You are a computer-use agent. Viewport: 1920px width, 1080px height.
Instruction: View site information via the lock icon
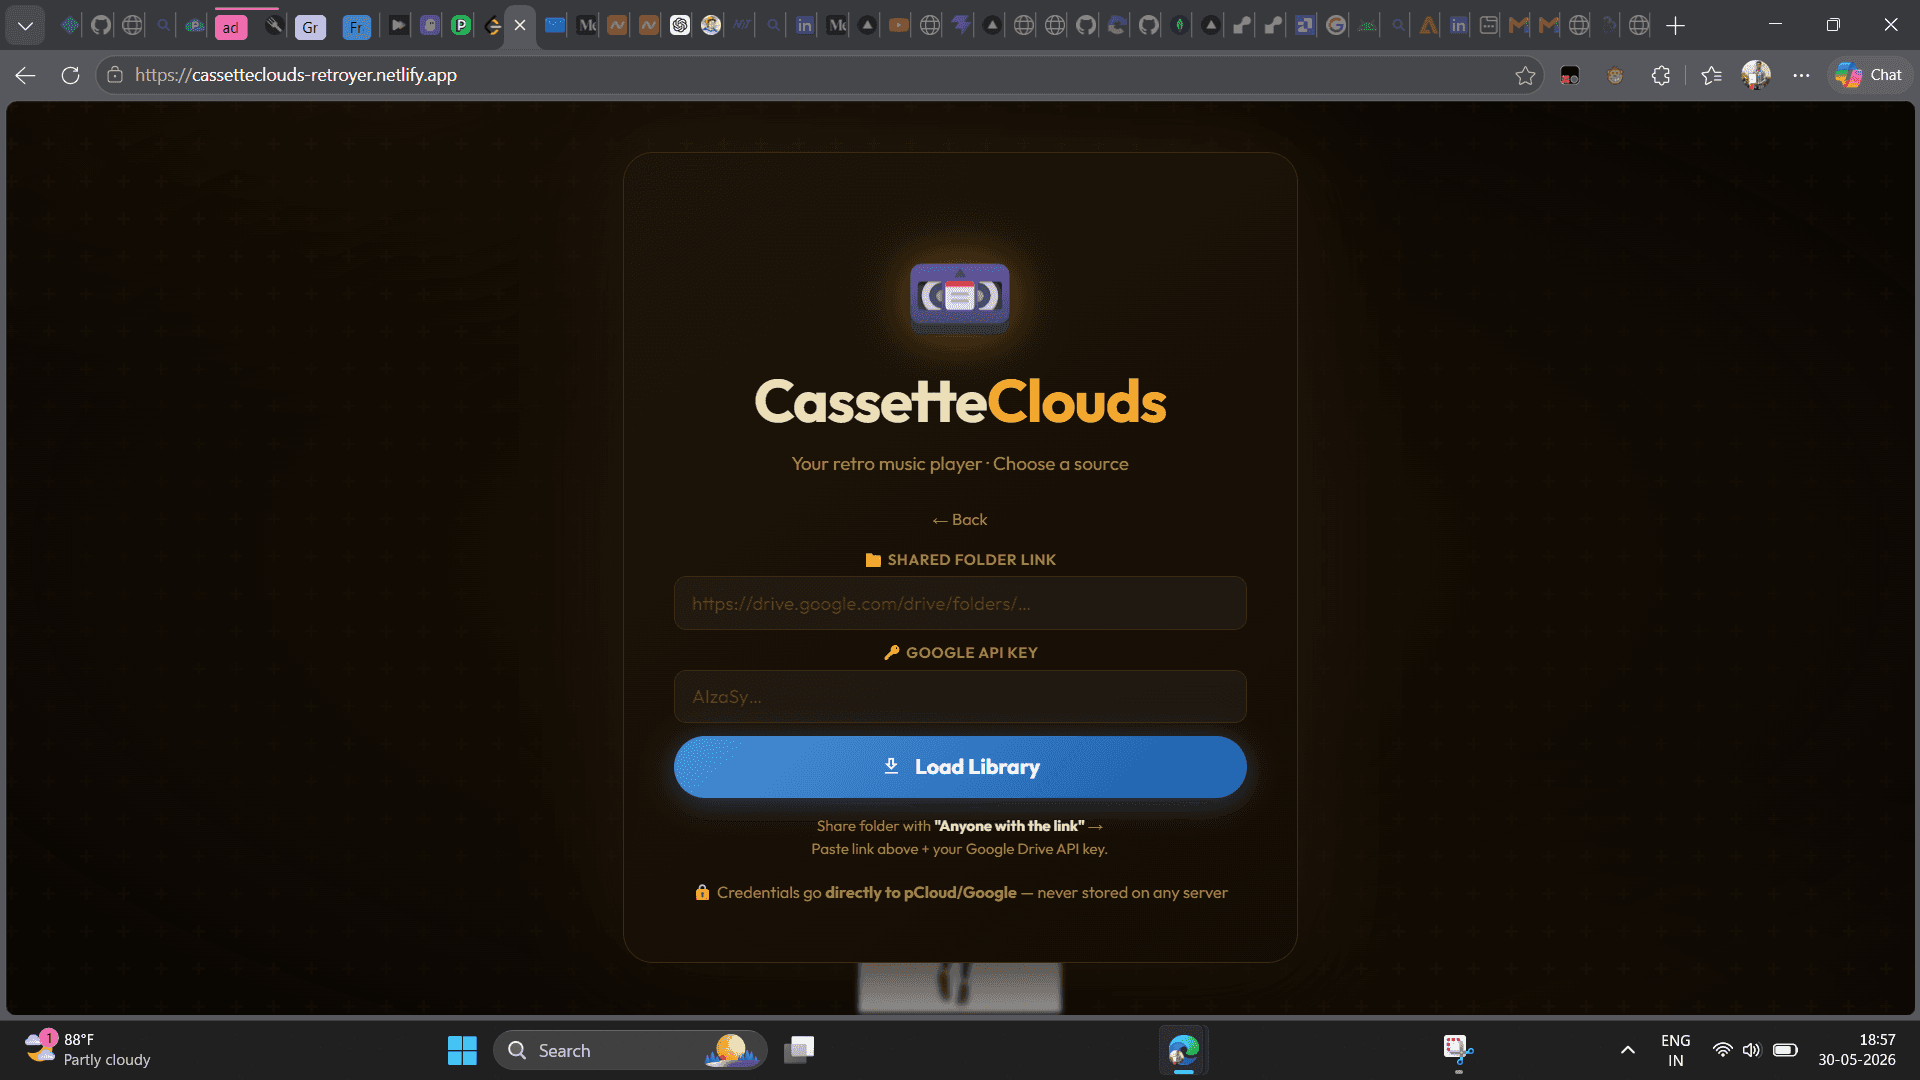(115, 75)
